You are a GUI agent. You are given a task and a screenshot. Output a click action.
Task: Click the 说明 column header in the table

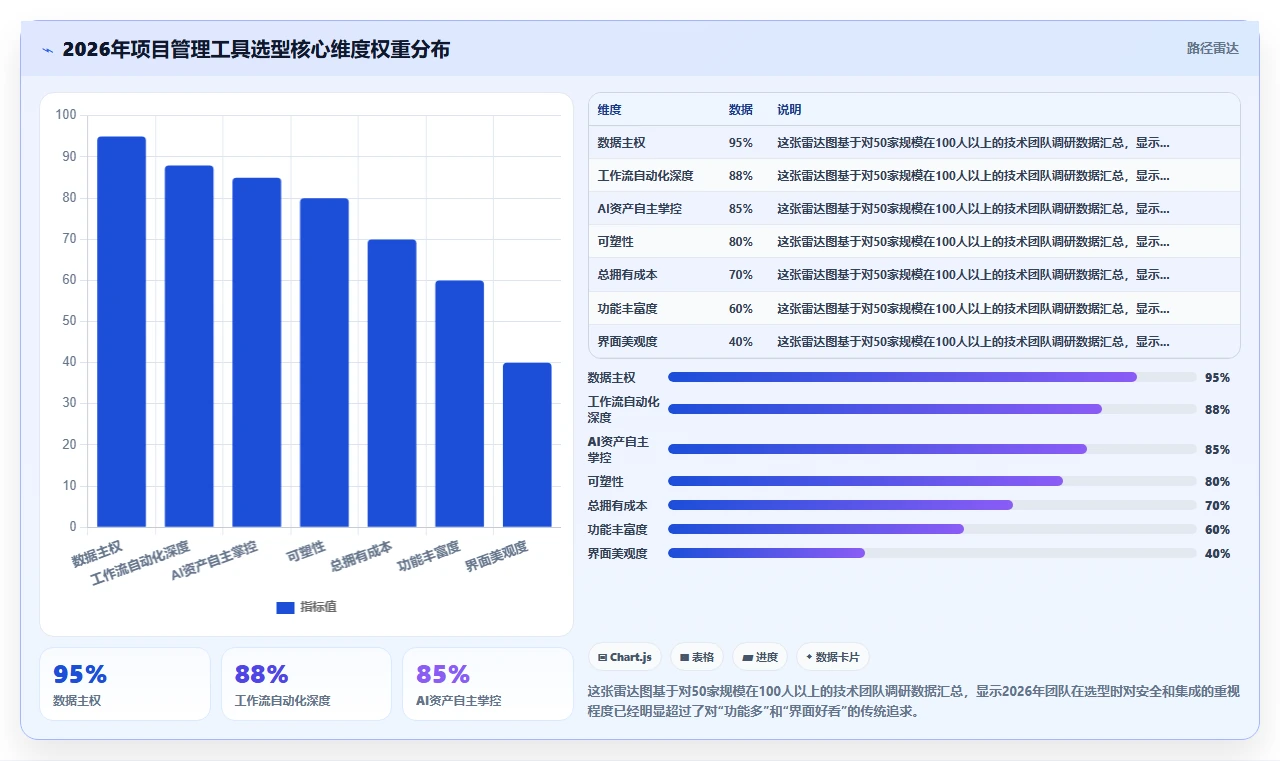click(x=789, y=110)
